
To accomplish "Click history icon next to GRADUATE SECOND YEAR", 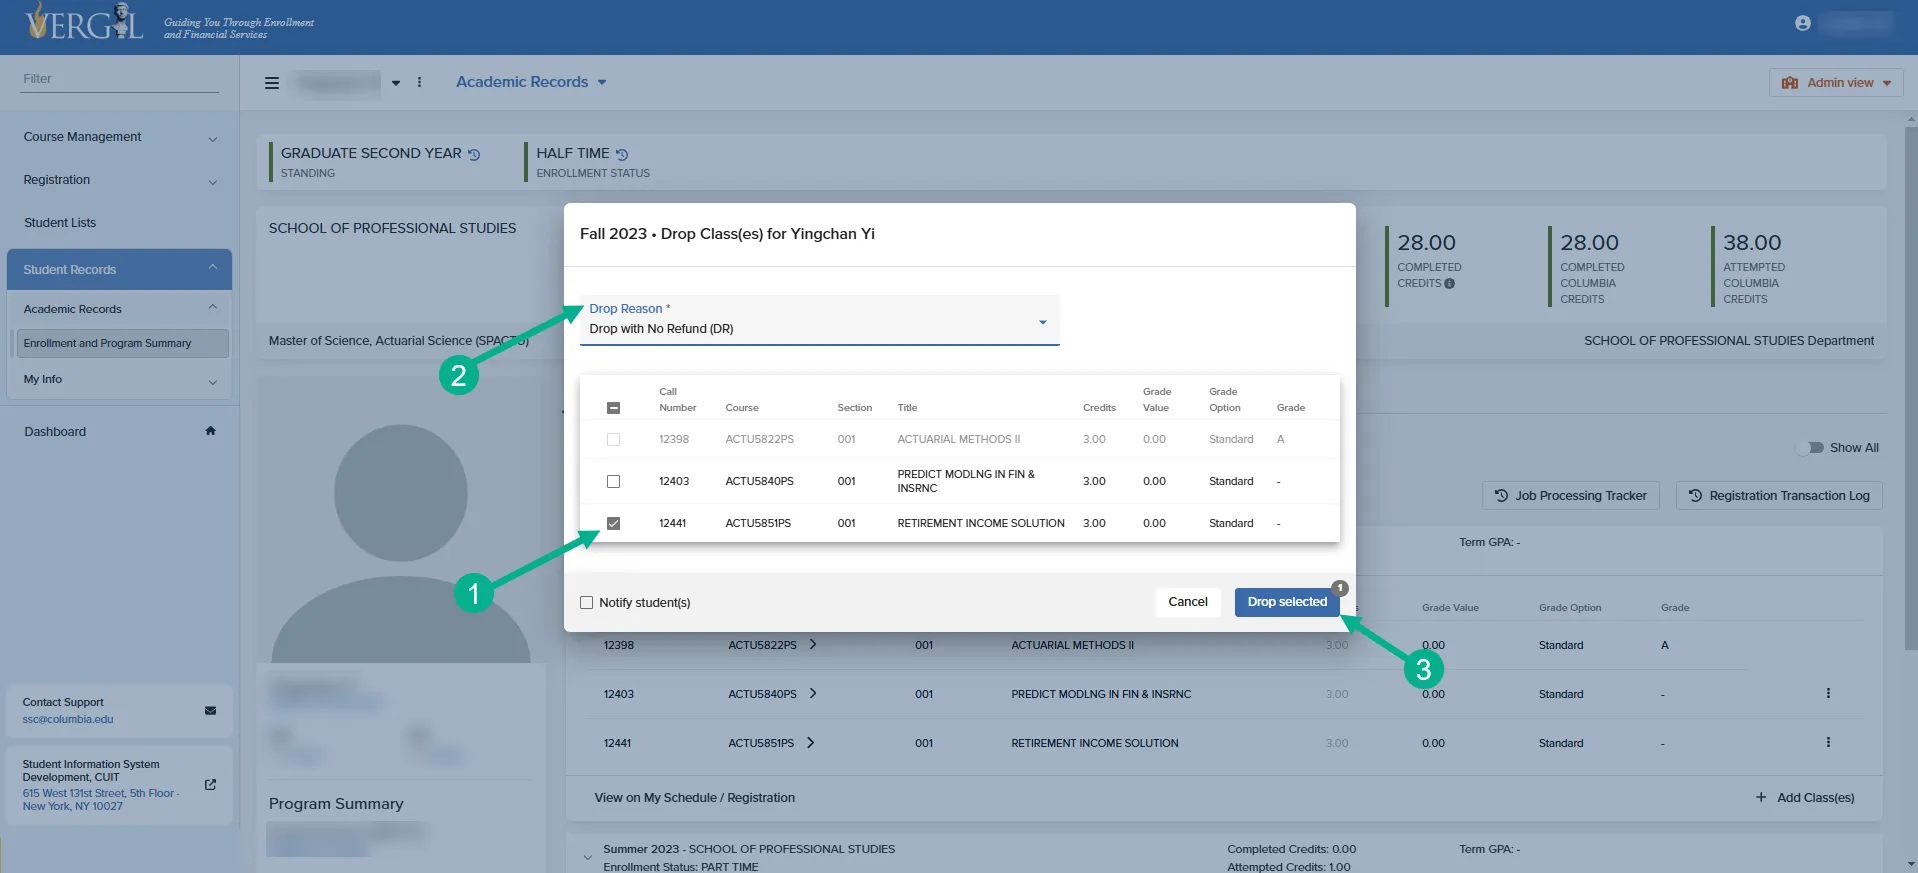I will coord(474,154).
